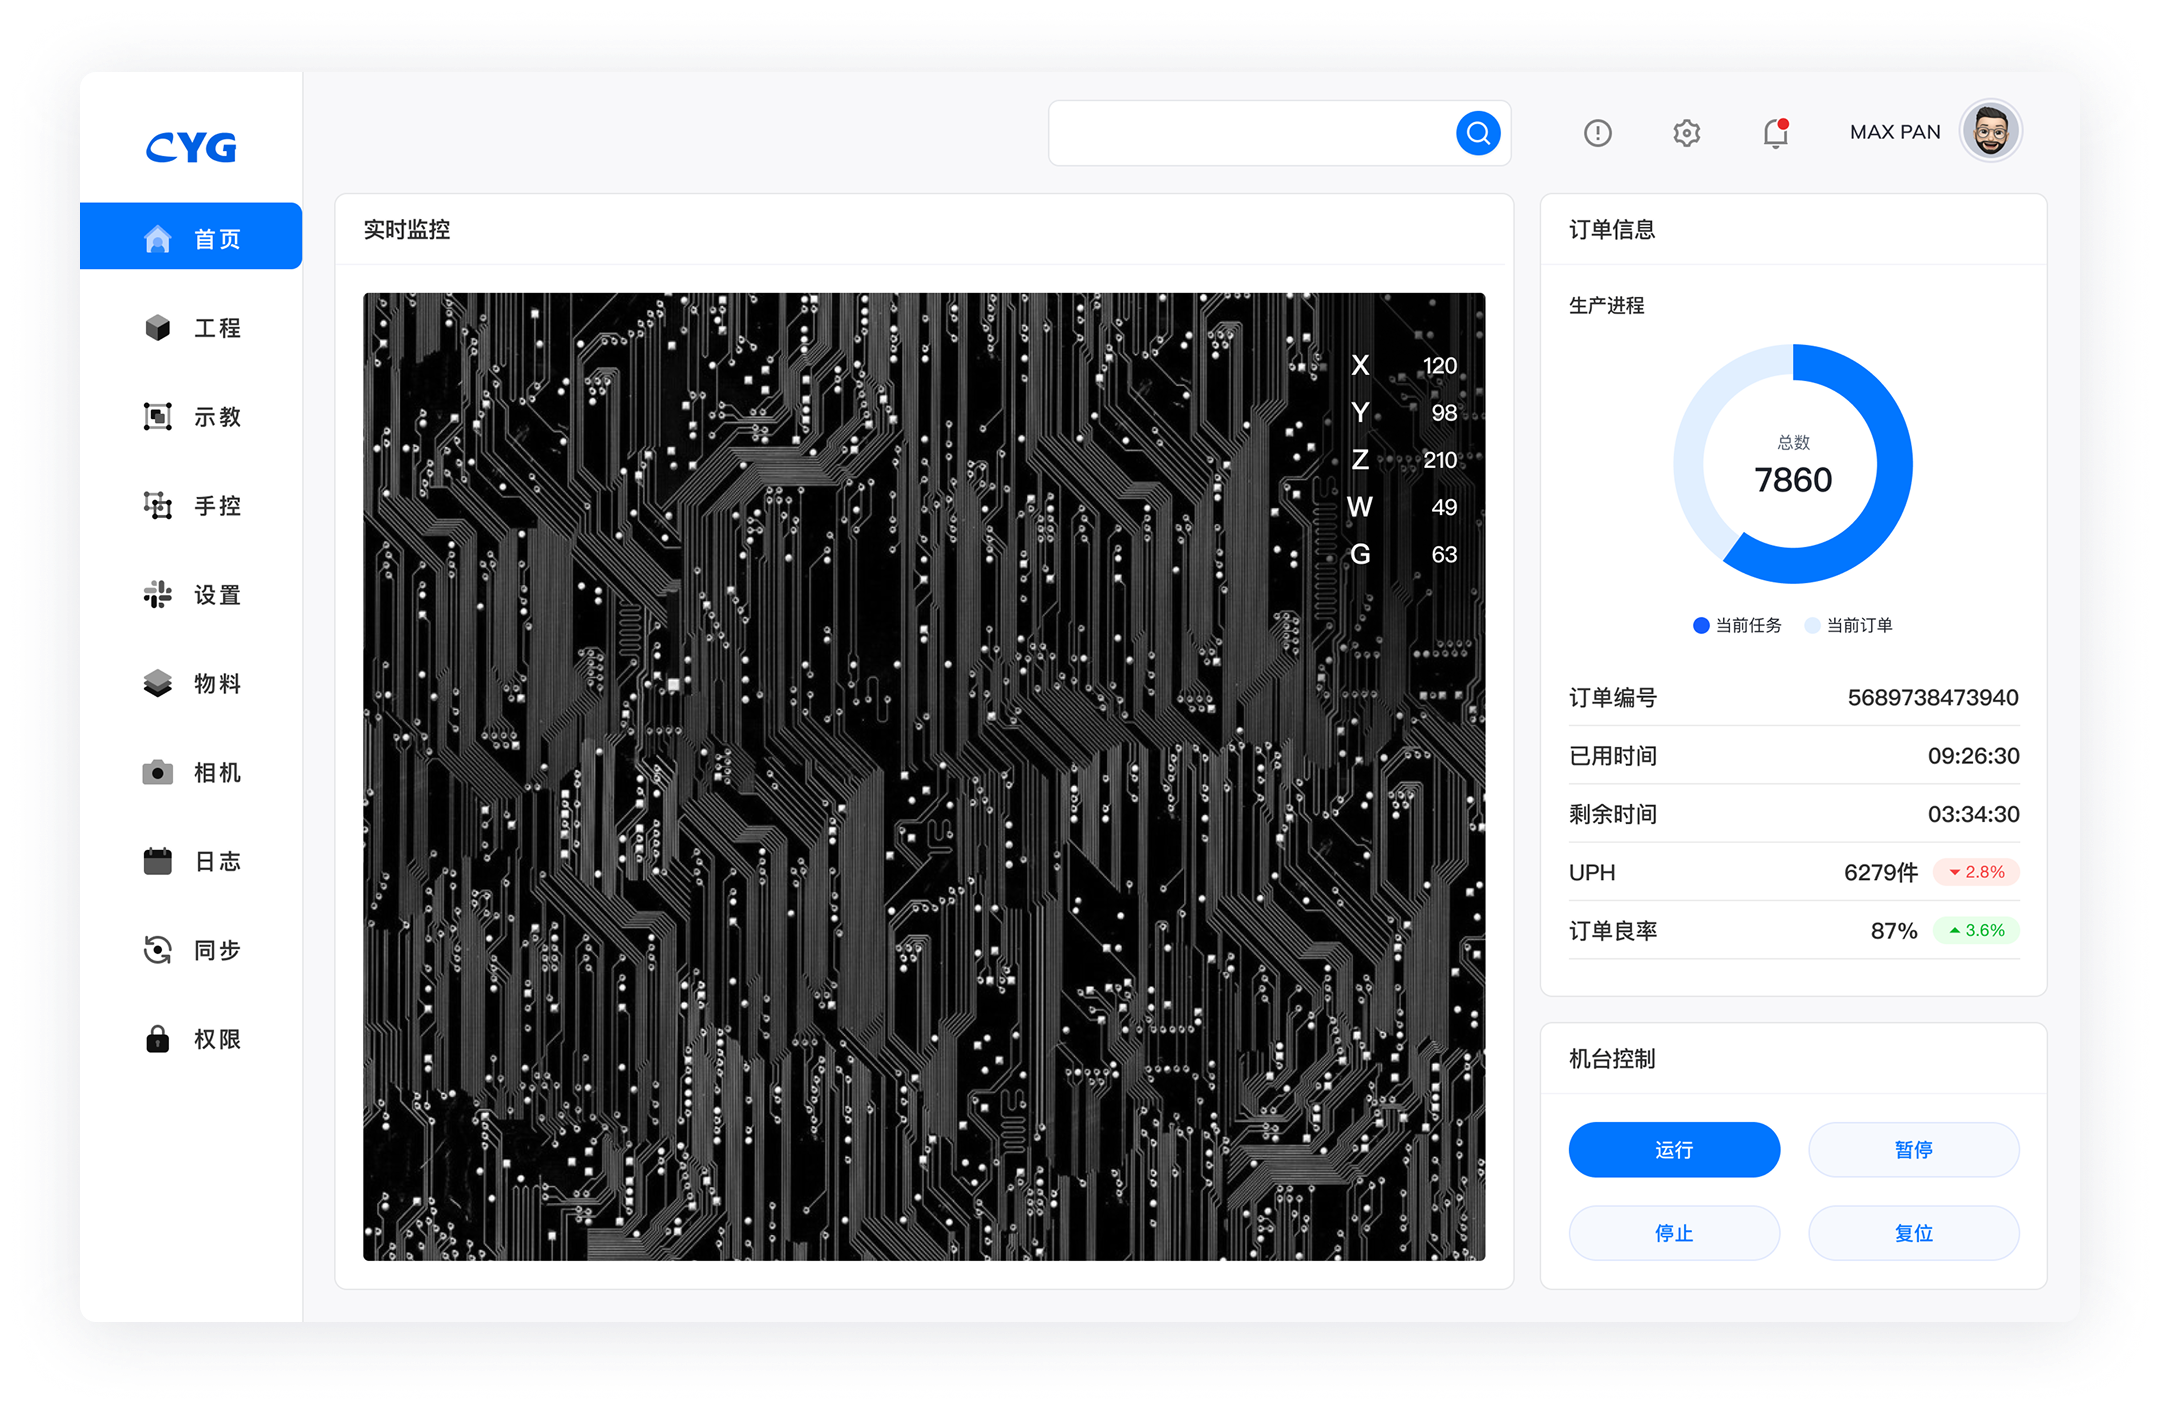Click the remaining time 03:34:30
This screenshot has height=1410, width=2160.
tap(1973, 814)
